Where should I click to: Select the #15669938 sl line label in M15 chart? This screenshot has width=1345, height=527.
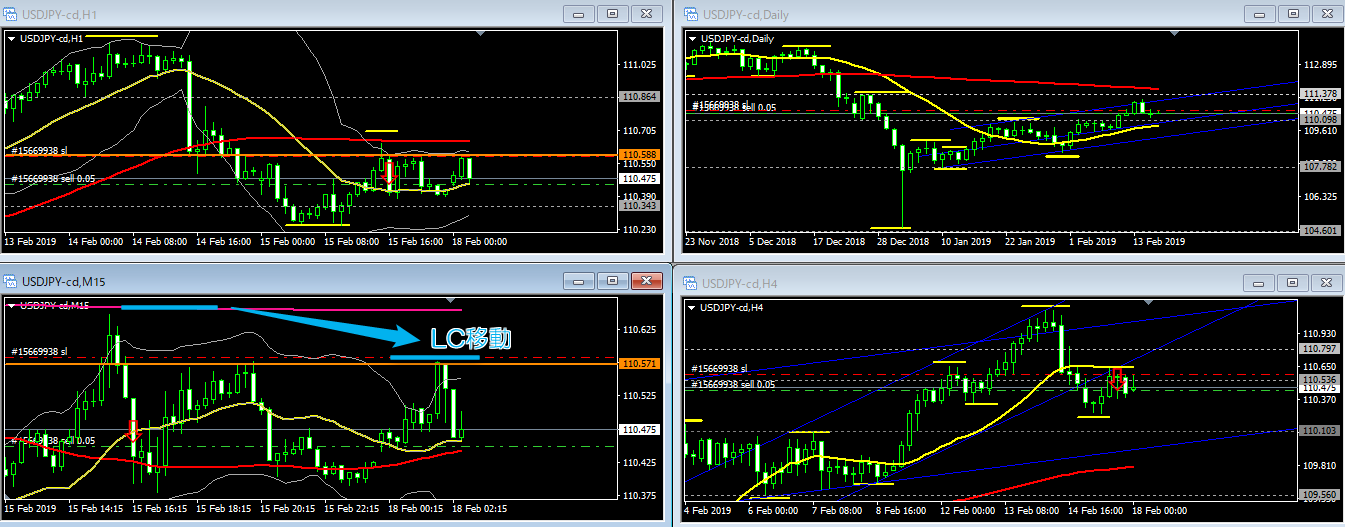click(x=39, y=351)
